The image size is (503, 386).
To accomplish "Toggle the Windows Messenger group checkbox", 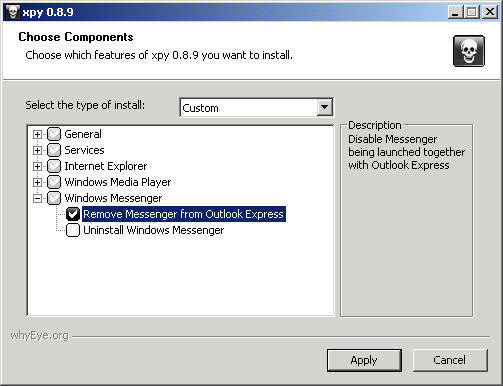I will (x=54, y=198).
